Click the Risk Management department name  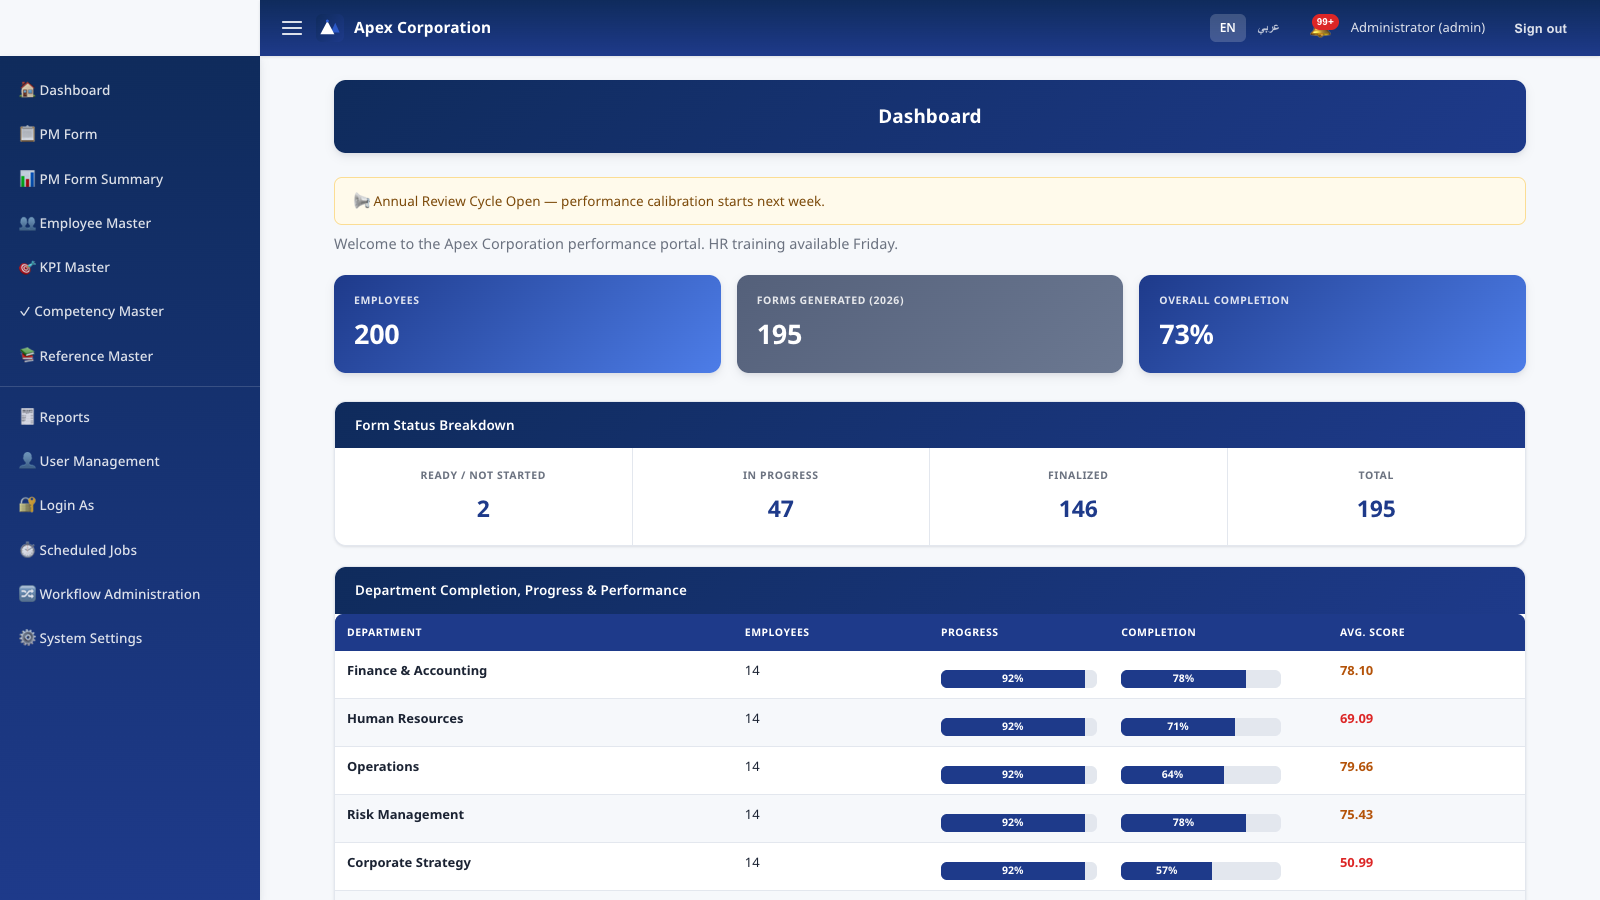[x=405, y=815]
